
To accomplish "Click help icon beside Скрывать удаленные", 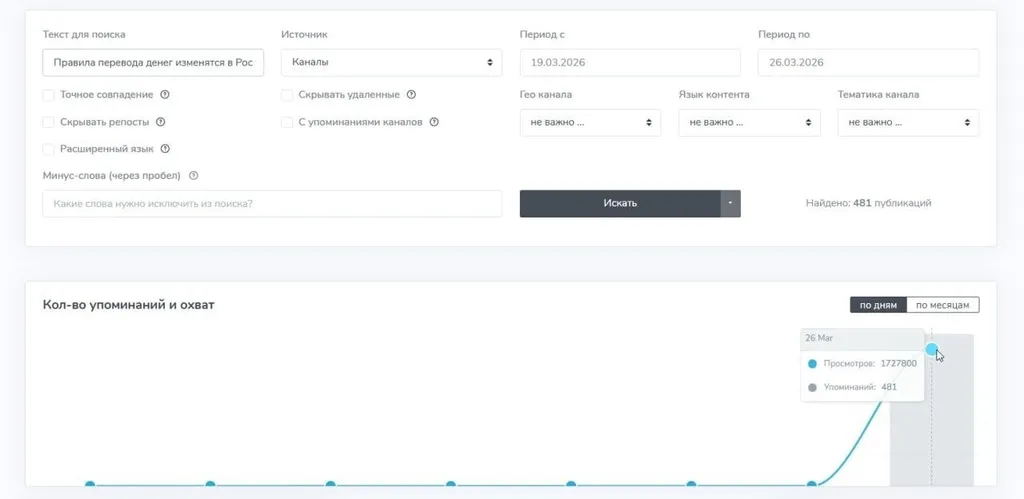I will 411,95.
